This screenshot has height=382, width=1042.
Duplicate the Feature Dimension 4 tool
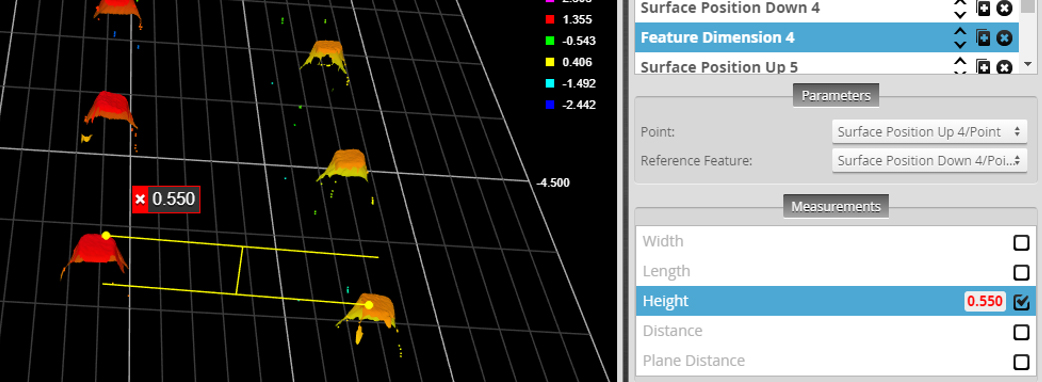click(x=983, y=38)
